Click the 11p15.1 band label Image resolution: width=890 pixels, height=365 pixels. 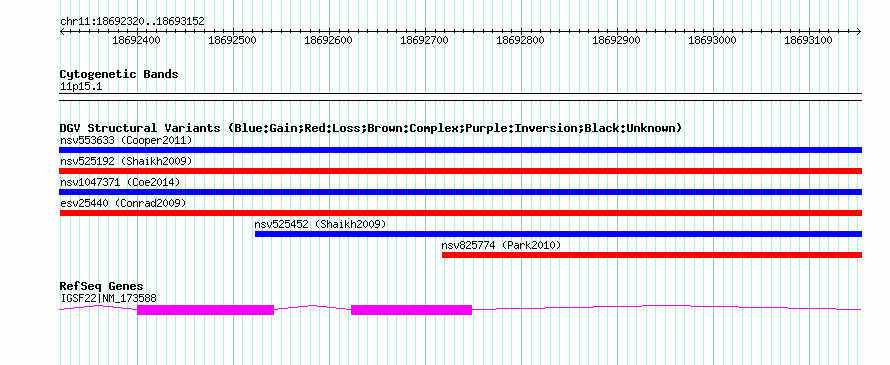click(81, 87)
